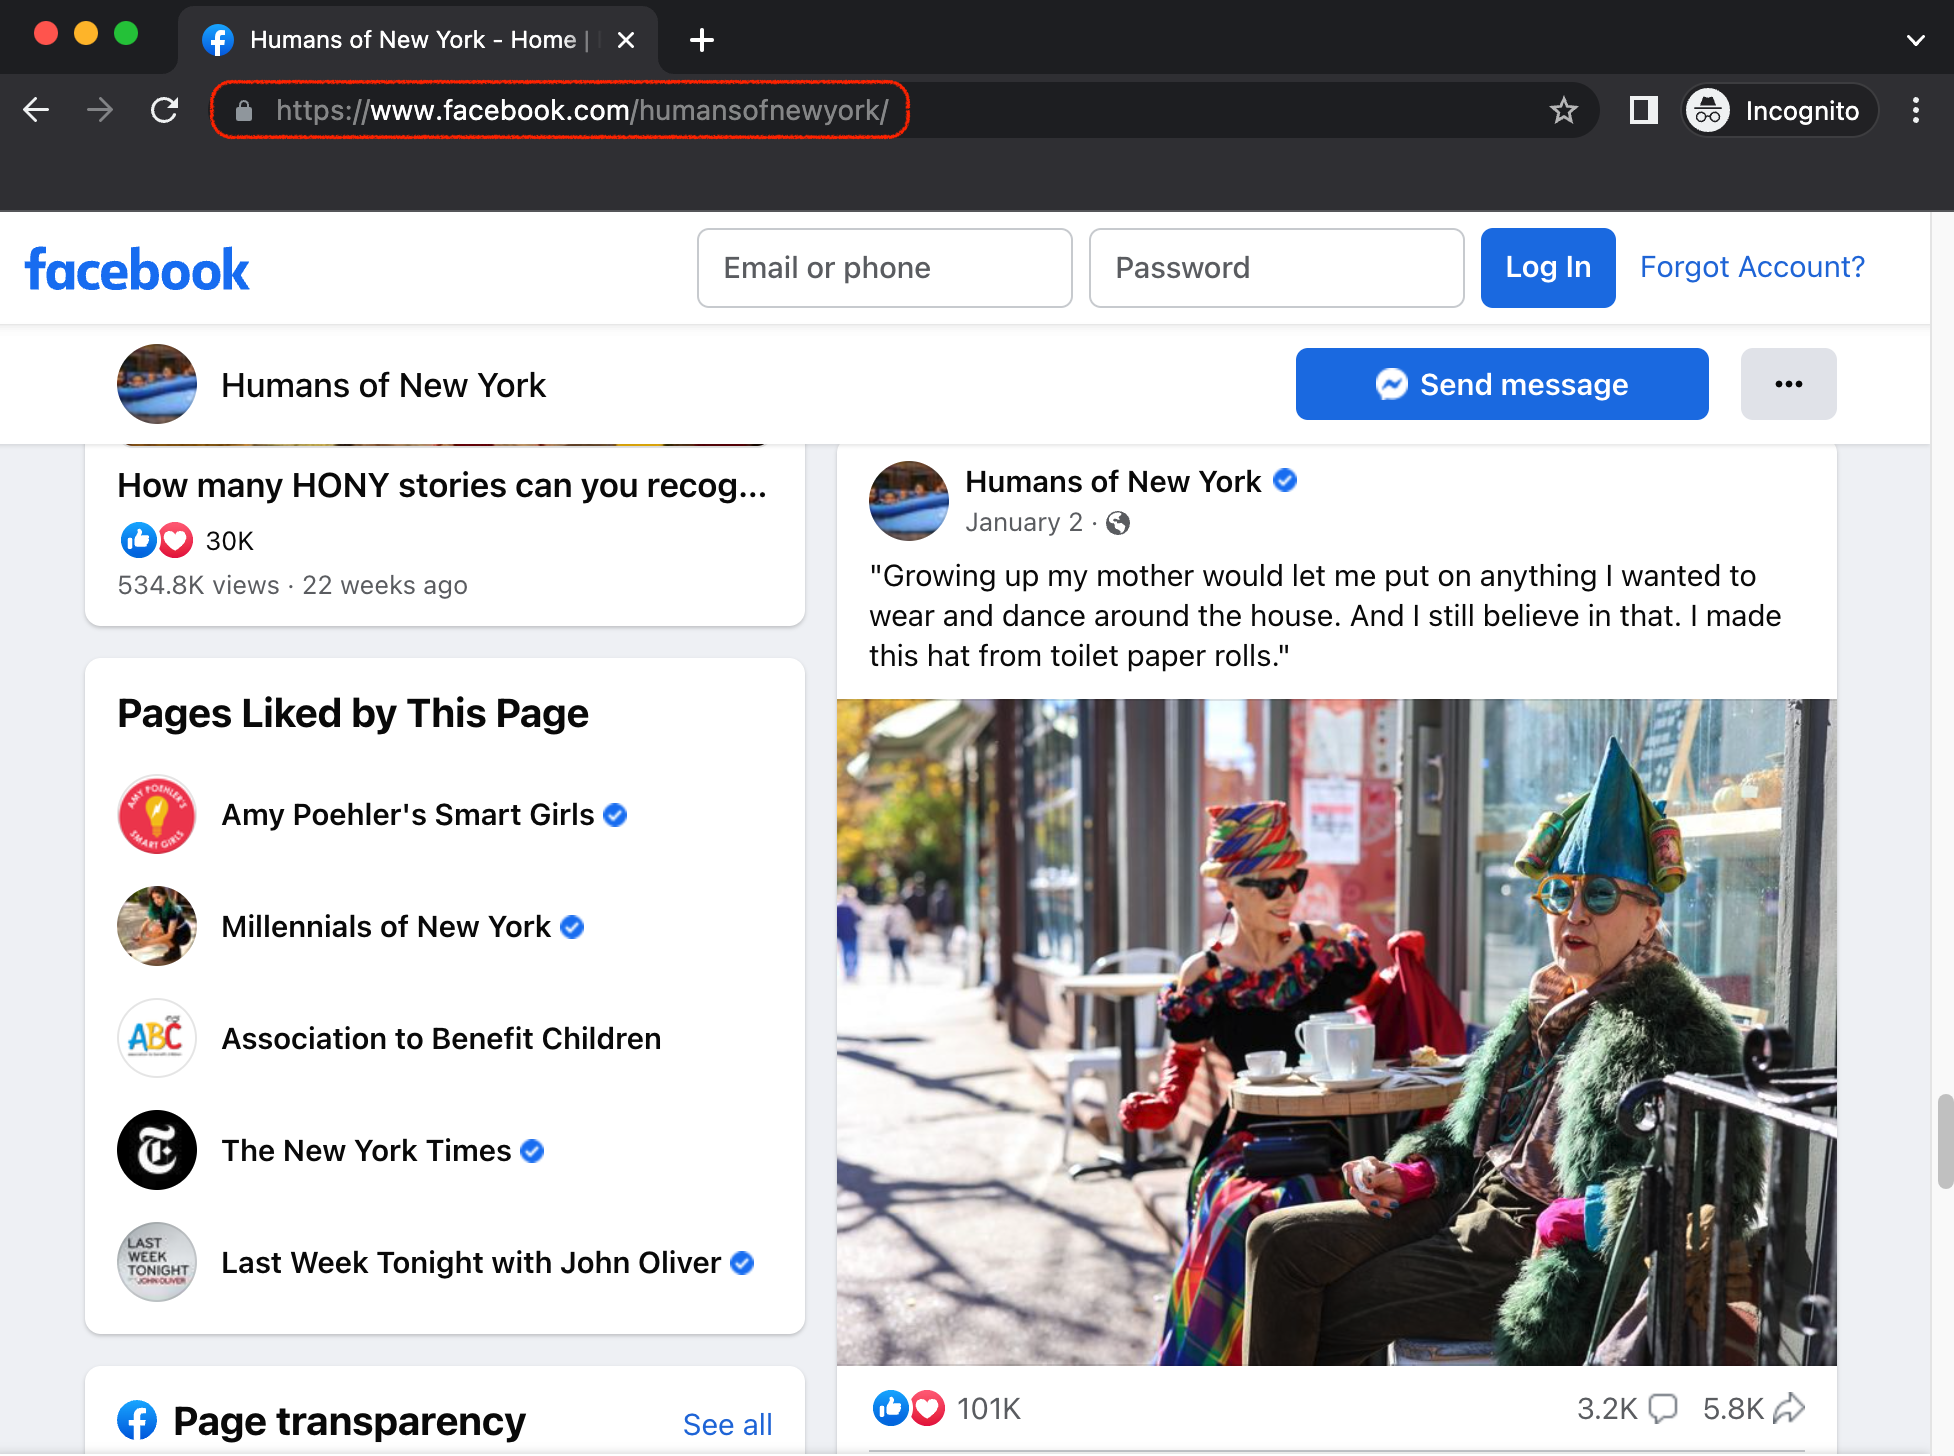This screenshot has width=1954, height=1456.
Task: Open the tab search chevron at top right
Action: (x=1916, y=40)
